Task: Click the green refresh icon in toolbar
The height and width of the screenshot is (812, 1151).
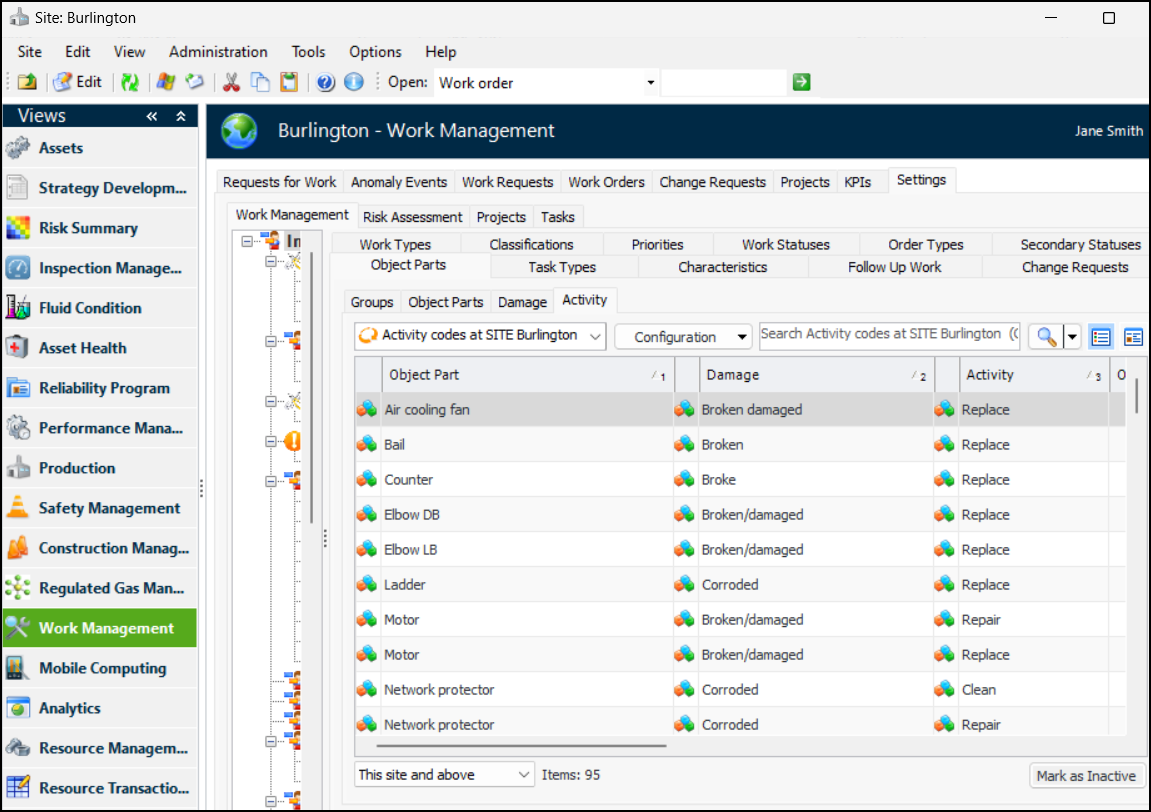Action: 130,82
